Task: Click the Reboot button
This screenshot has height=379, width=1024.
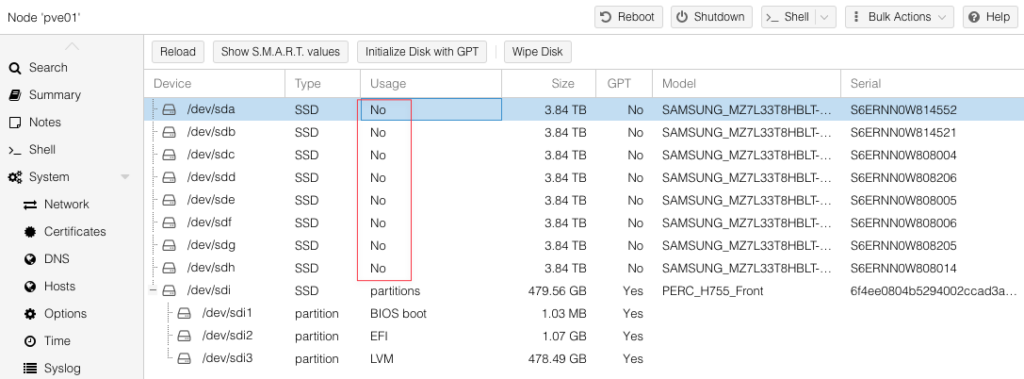Action: click(x=628, y=17)
